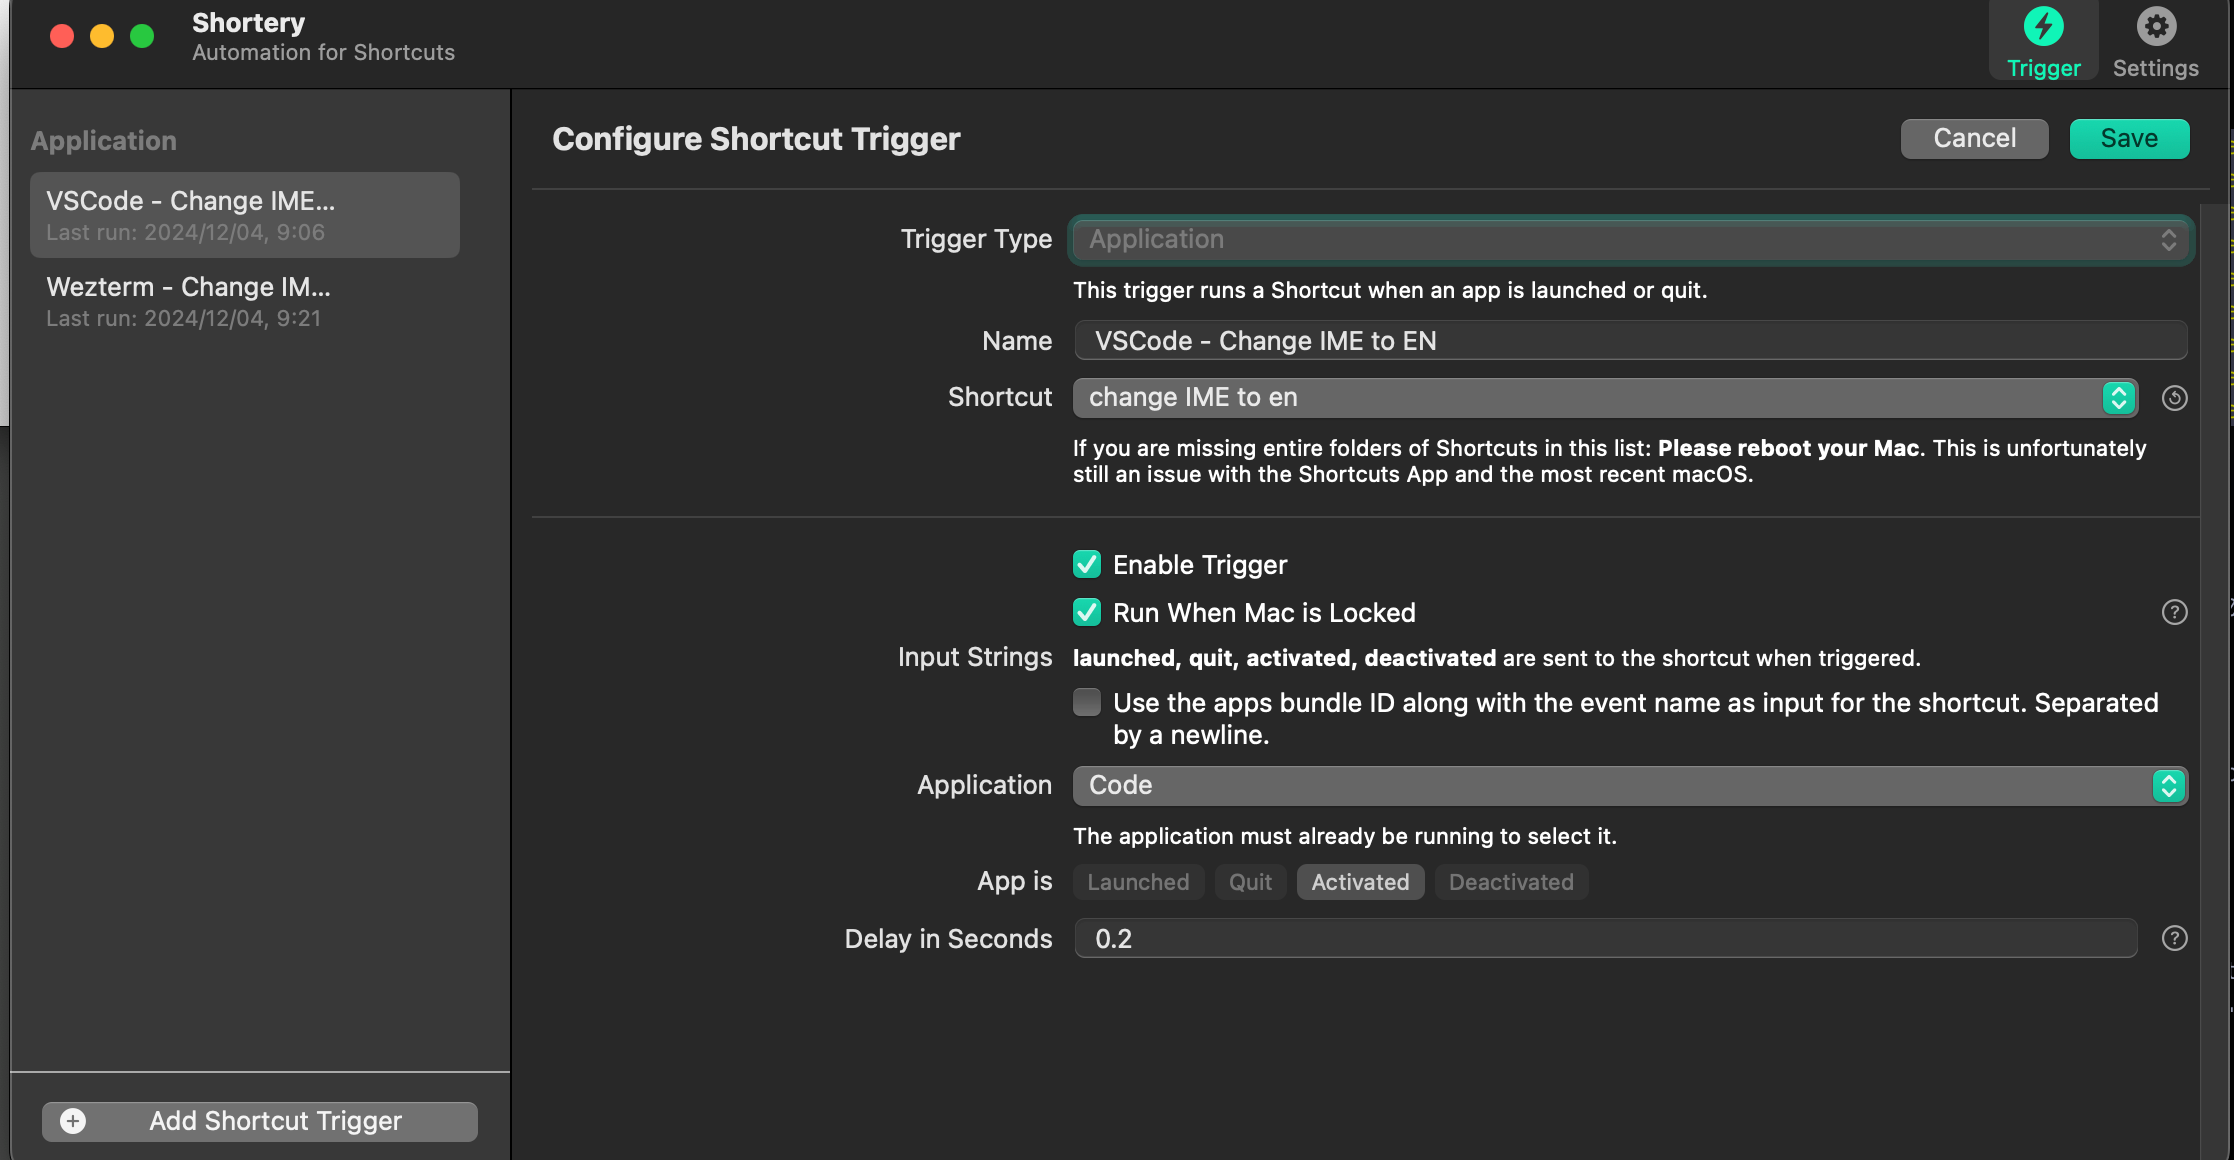This screenshot has width=2234, height=1160.
Task: Enable use apps bundle ID checkbox
Action: 1087,703
